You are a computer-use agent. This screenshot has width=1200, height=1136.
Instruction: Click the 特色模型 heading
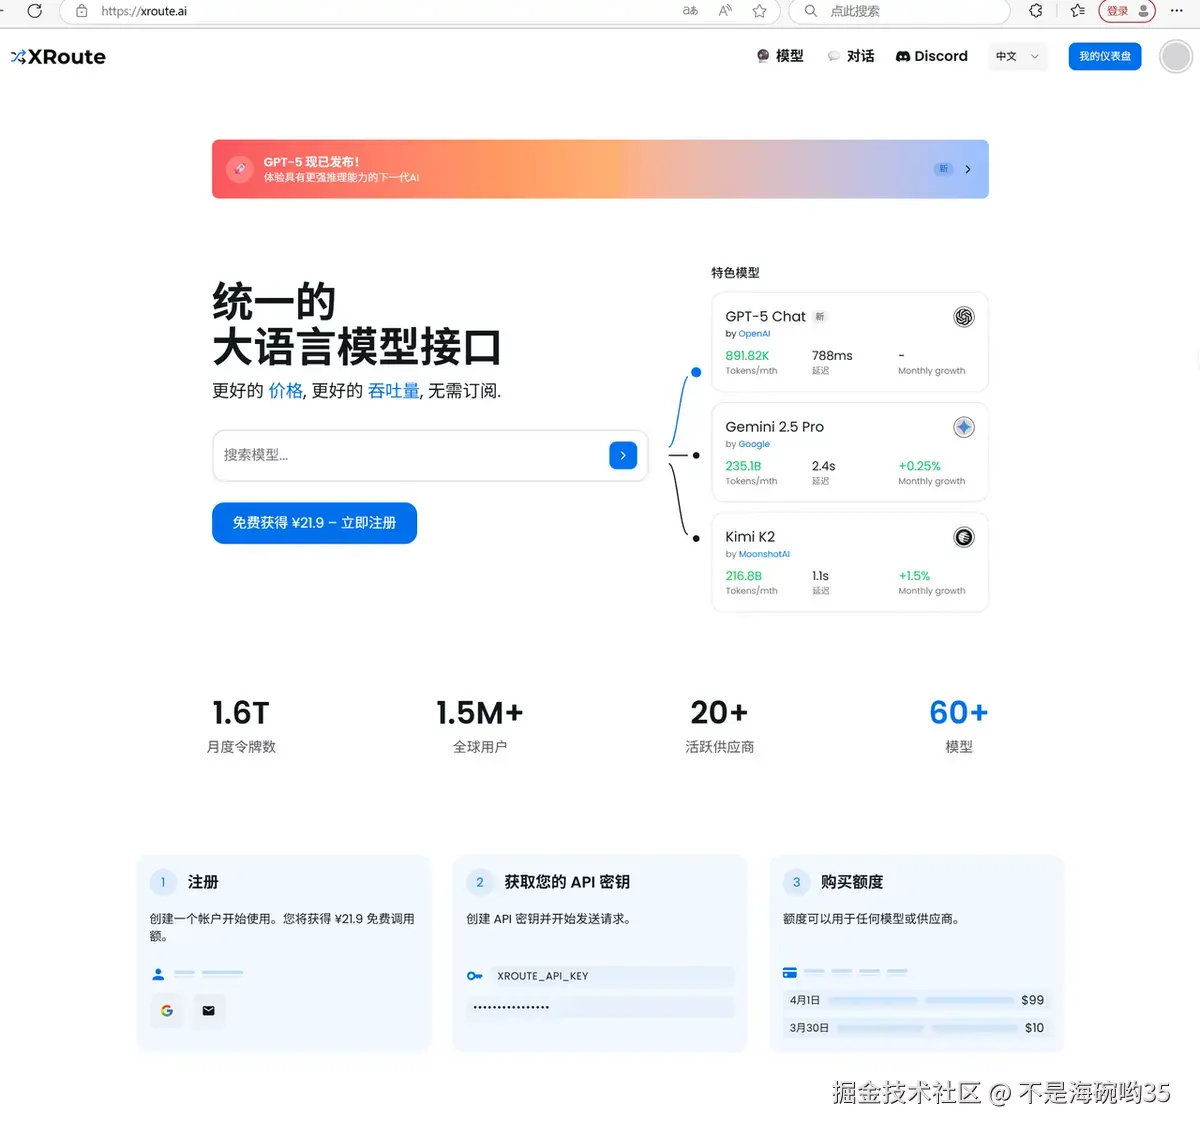click(x=735, y=273)
